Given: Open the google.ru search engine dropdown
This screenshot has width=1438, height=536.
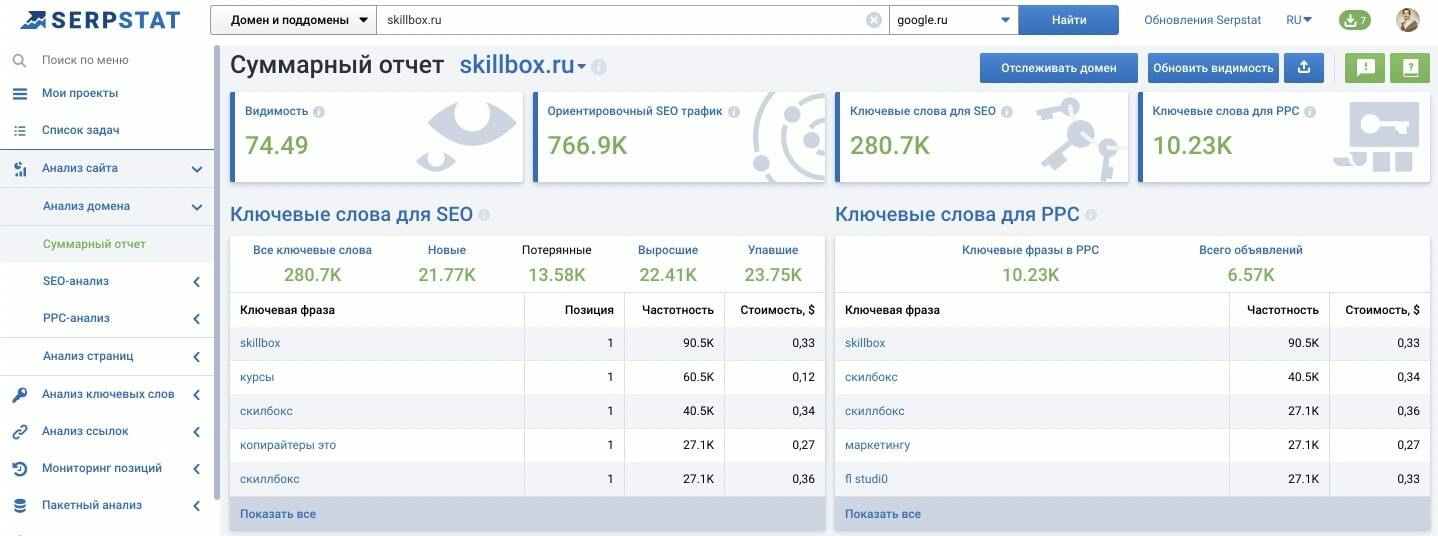Looking at the screenshot, I should tap(954, 20).
